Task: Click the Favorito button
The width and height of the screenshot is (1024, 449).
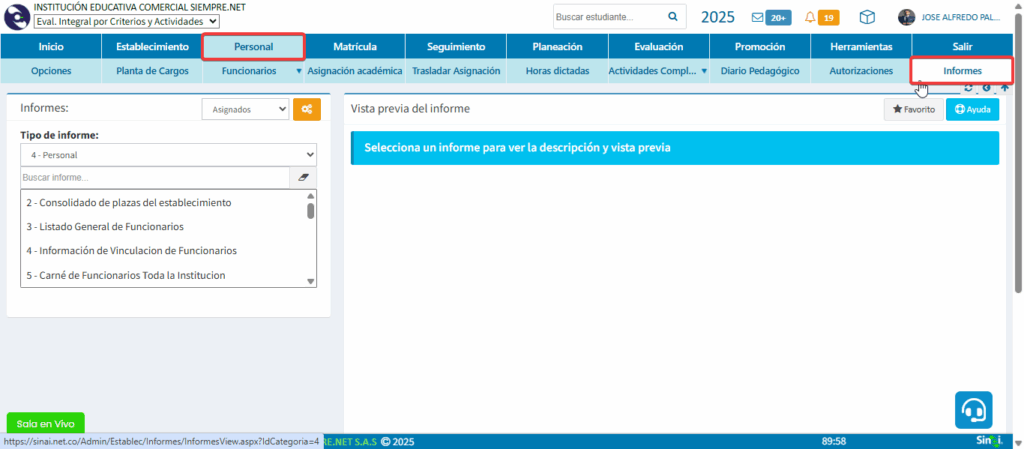Action: pos(913,109)
